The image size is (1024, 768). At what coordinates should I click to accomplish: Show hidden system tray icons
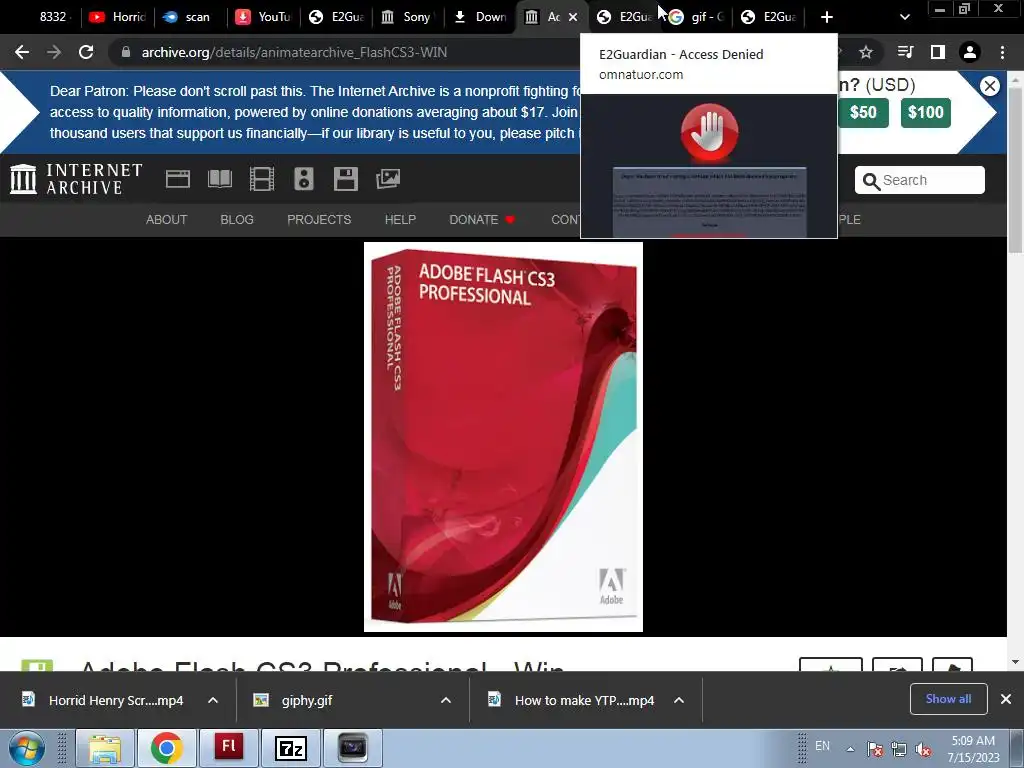(x=850, y=749)
